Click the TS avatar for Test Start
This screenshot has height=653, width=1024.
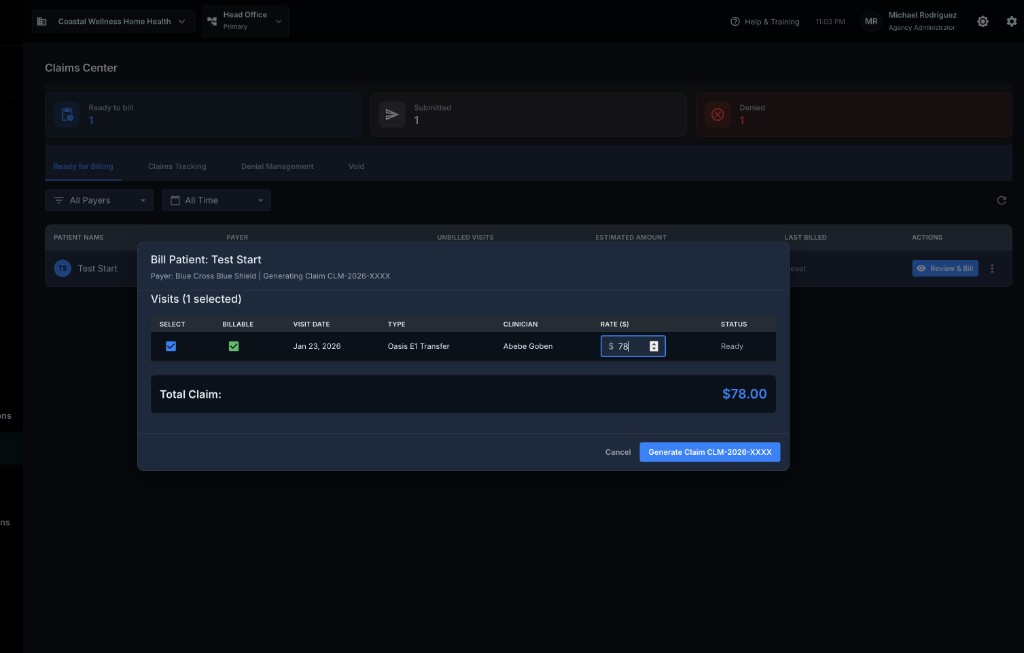63,268
